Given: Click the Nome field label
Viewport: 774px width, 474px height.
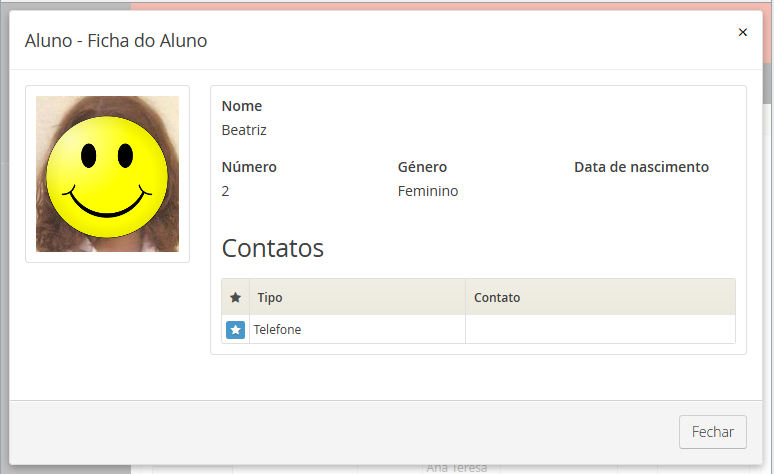Looking at the screenshot, I should pyautogui.click(x=241, y=106).
